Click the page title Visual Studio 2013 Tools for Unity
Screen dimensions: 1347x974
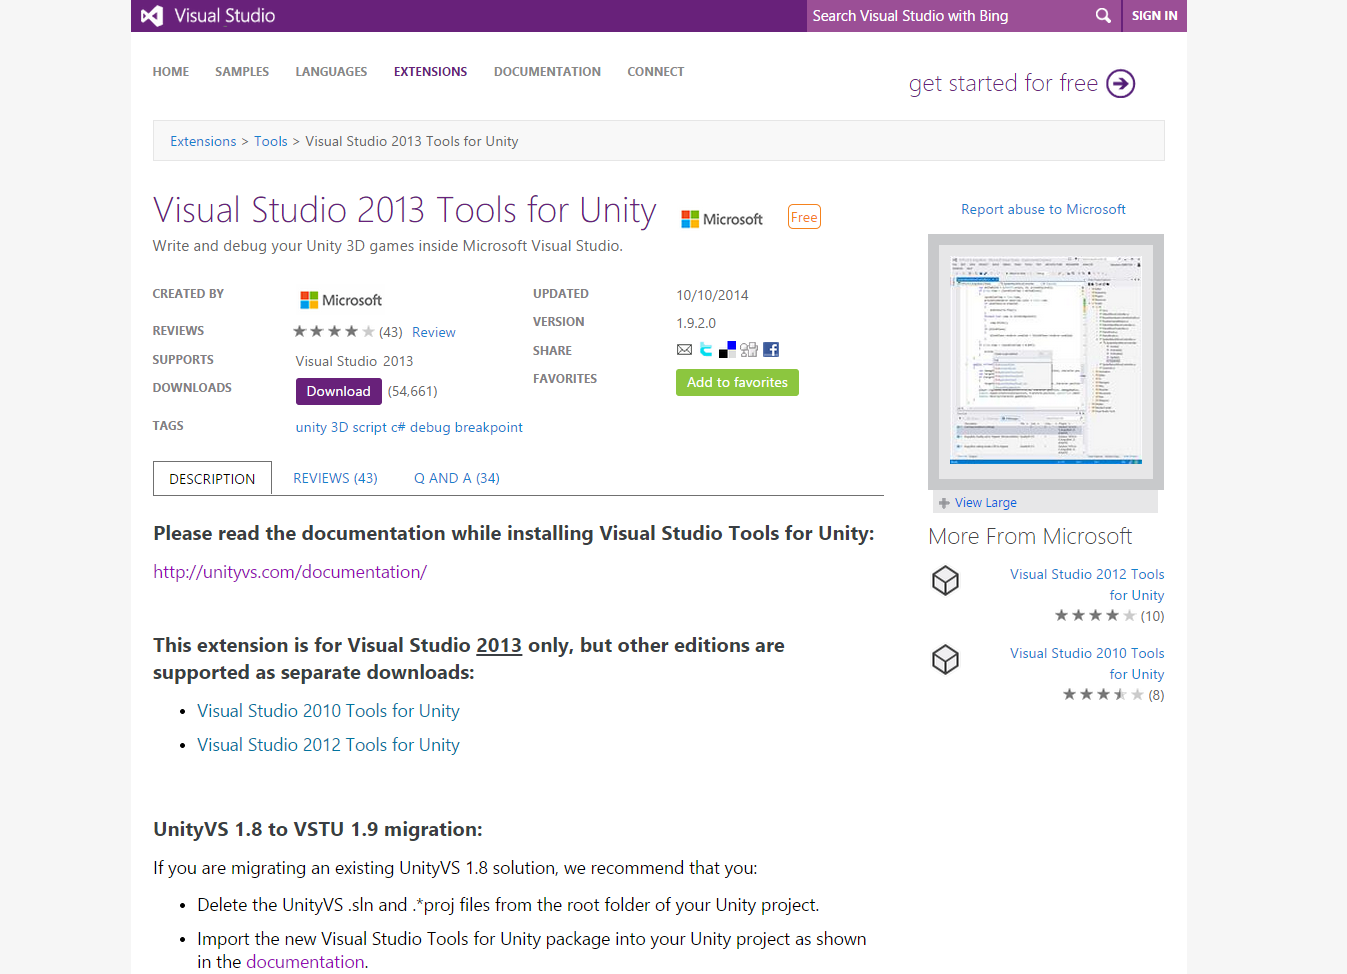click(x=405, y=210)
